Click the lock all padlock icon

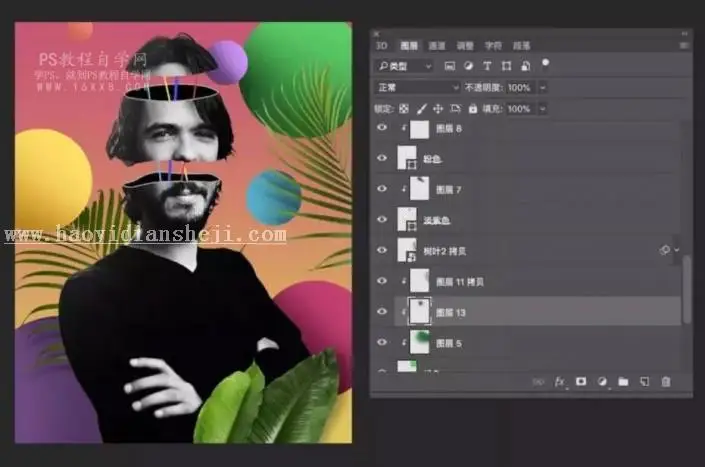click(473, 109)
